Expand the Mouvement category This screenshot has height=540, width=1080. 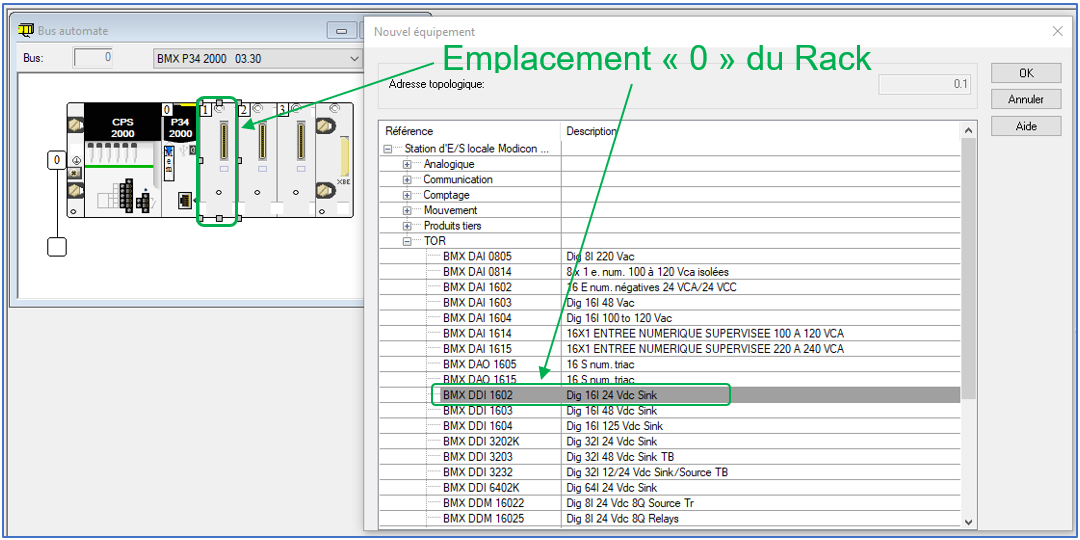[x=407, y=211]
